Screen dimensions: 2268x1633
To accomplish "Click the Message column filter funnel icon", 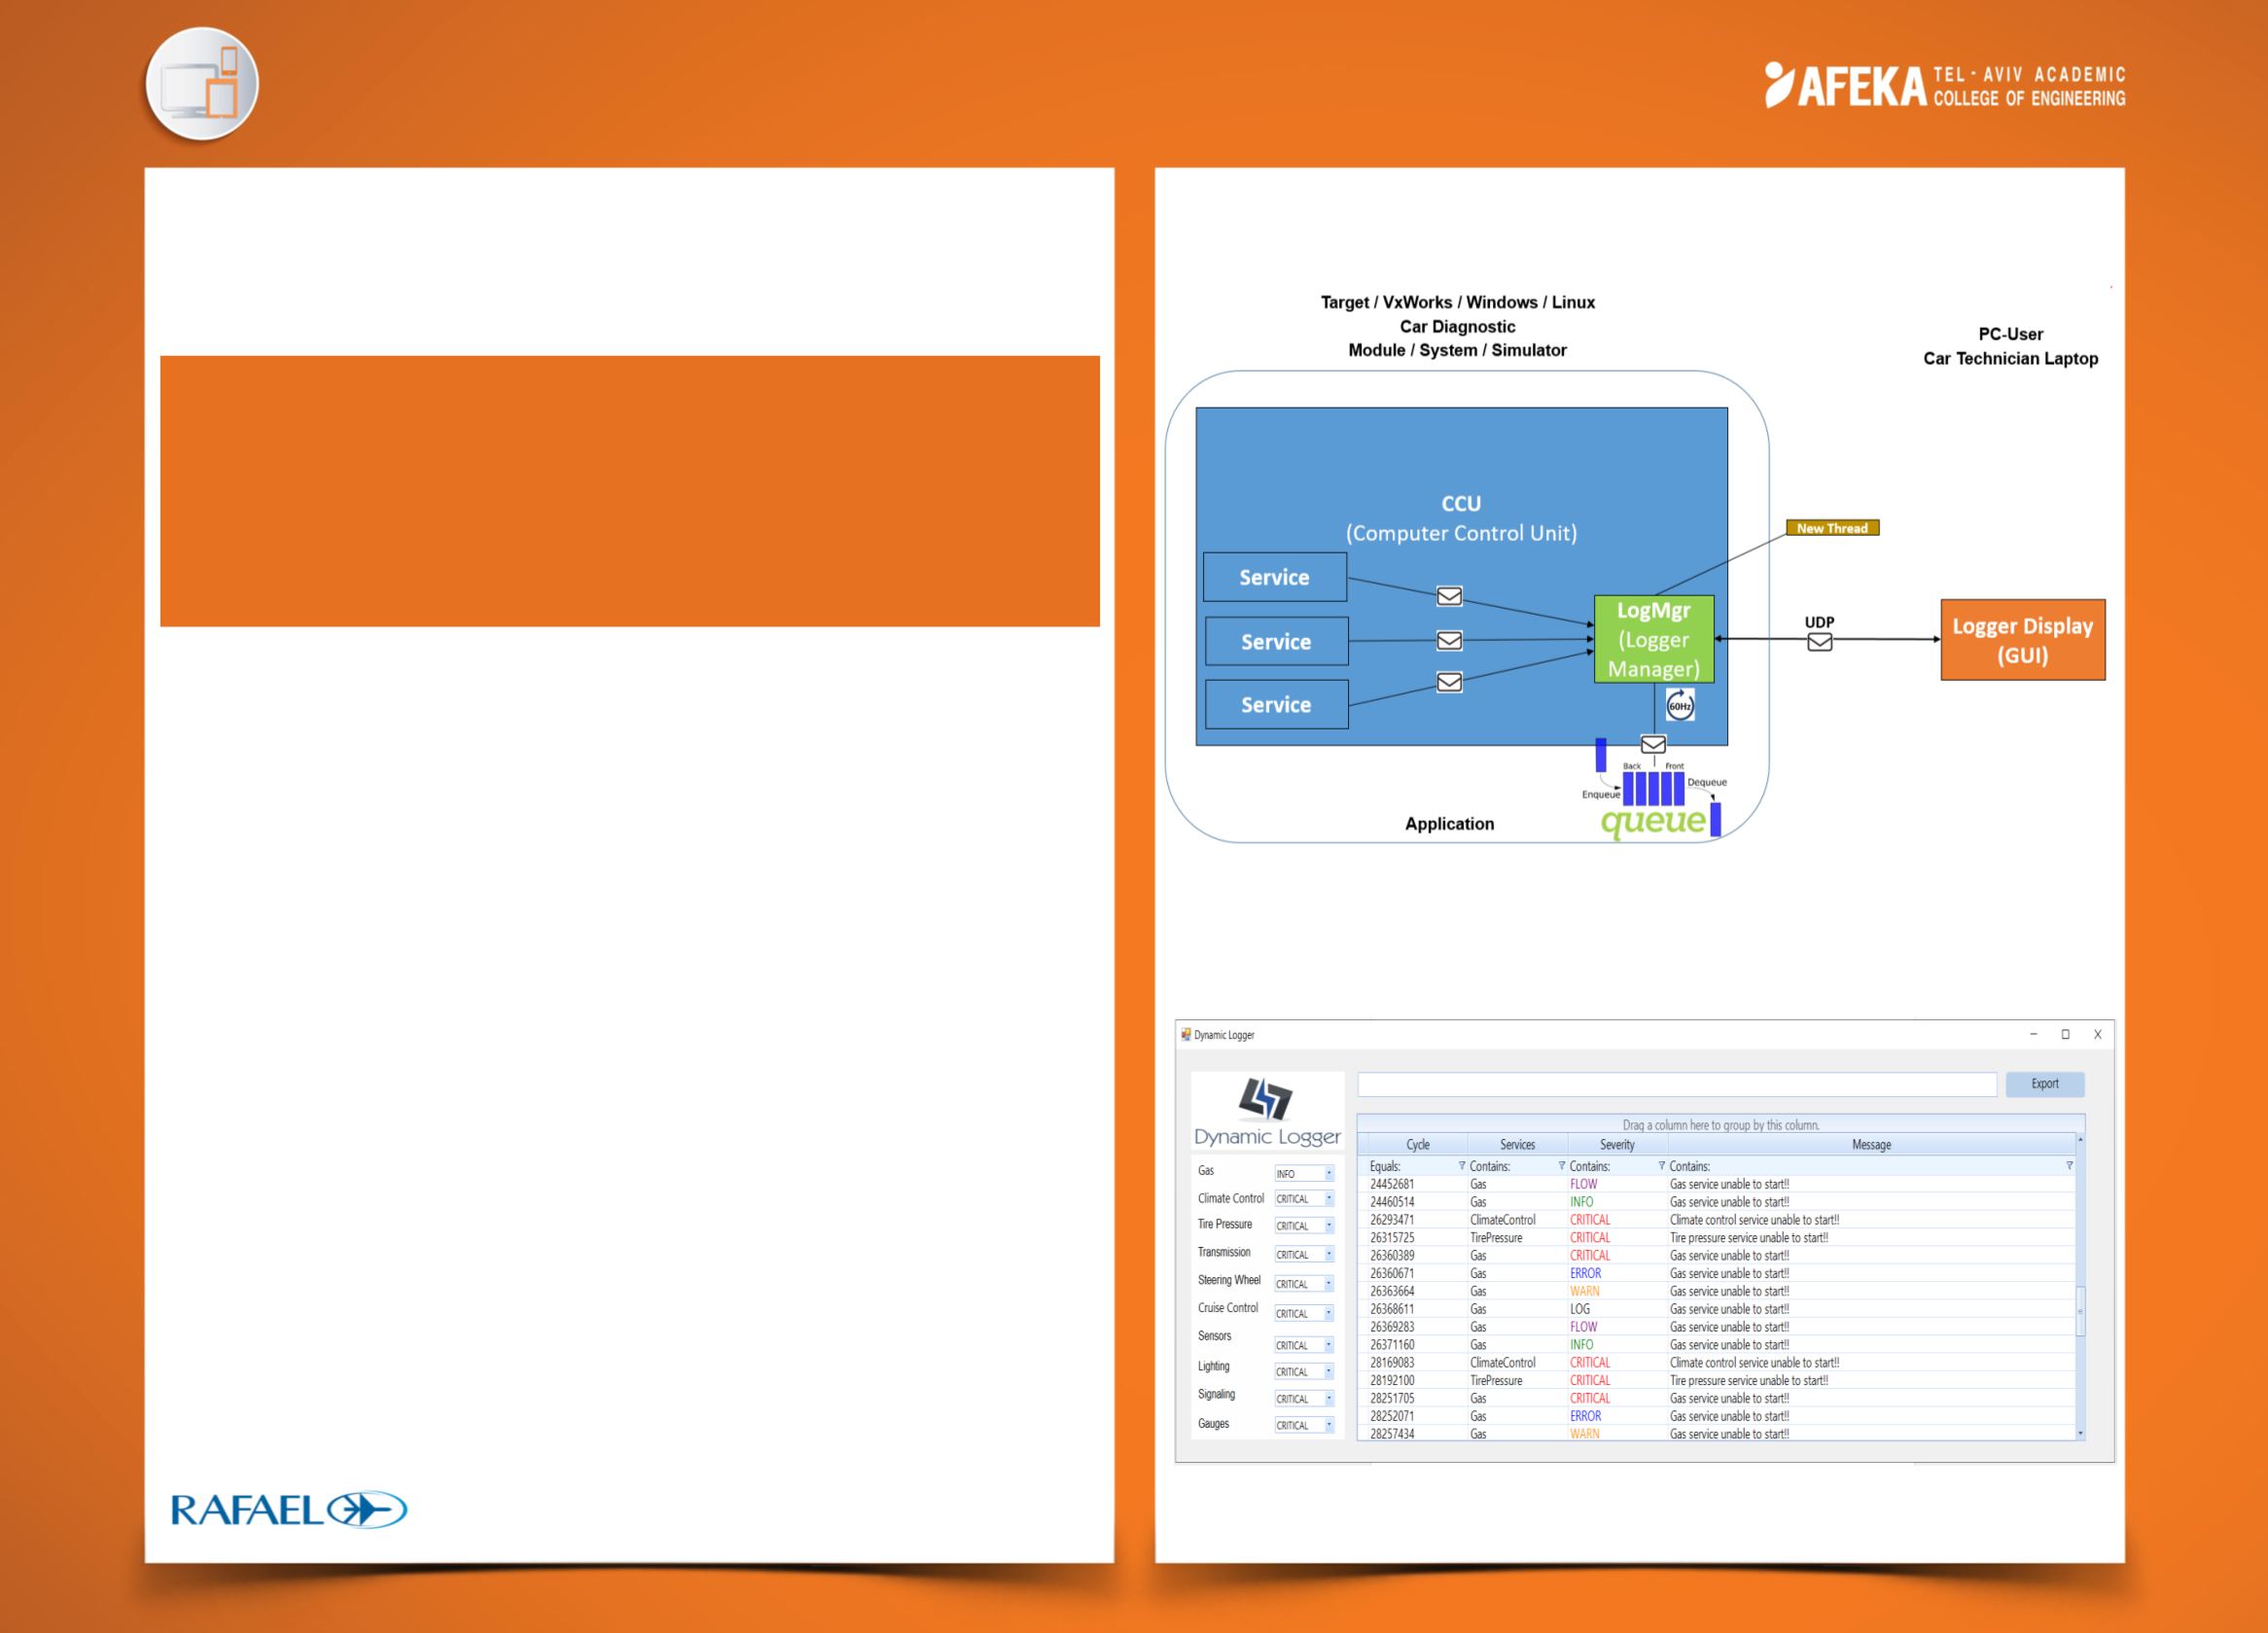I will (x=2069, y=1166).
